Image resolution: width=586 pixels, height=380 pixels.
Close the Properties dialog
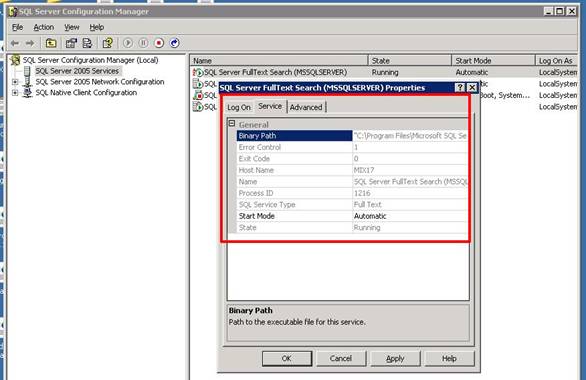[x=472, y=88]
